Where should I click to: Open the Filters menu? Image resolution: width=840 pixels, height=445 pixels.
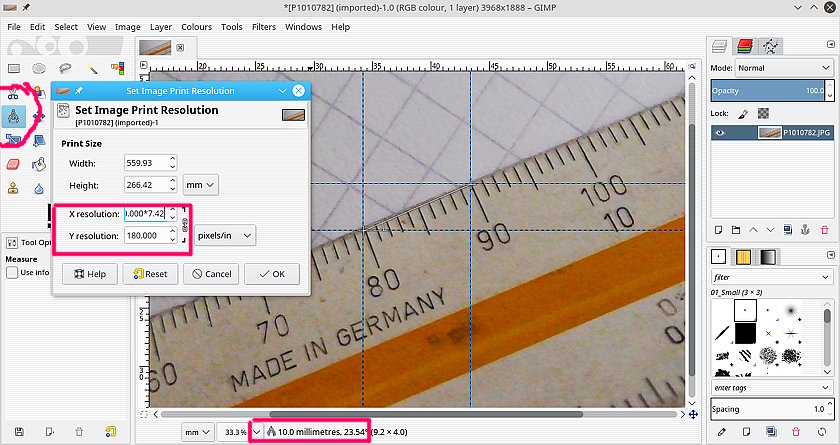(264, 27)
